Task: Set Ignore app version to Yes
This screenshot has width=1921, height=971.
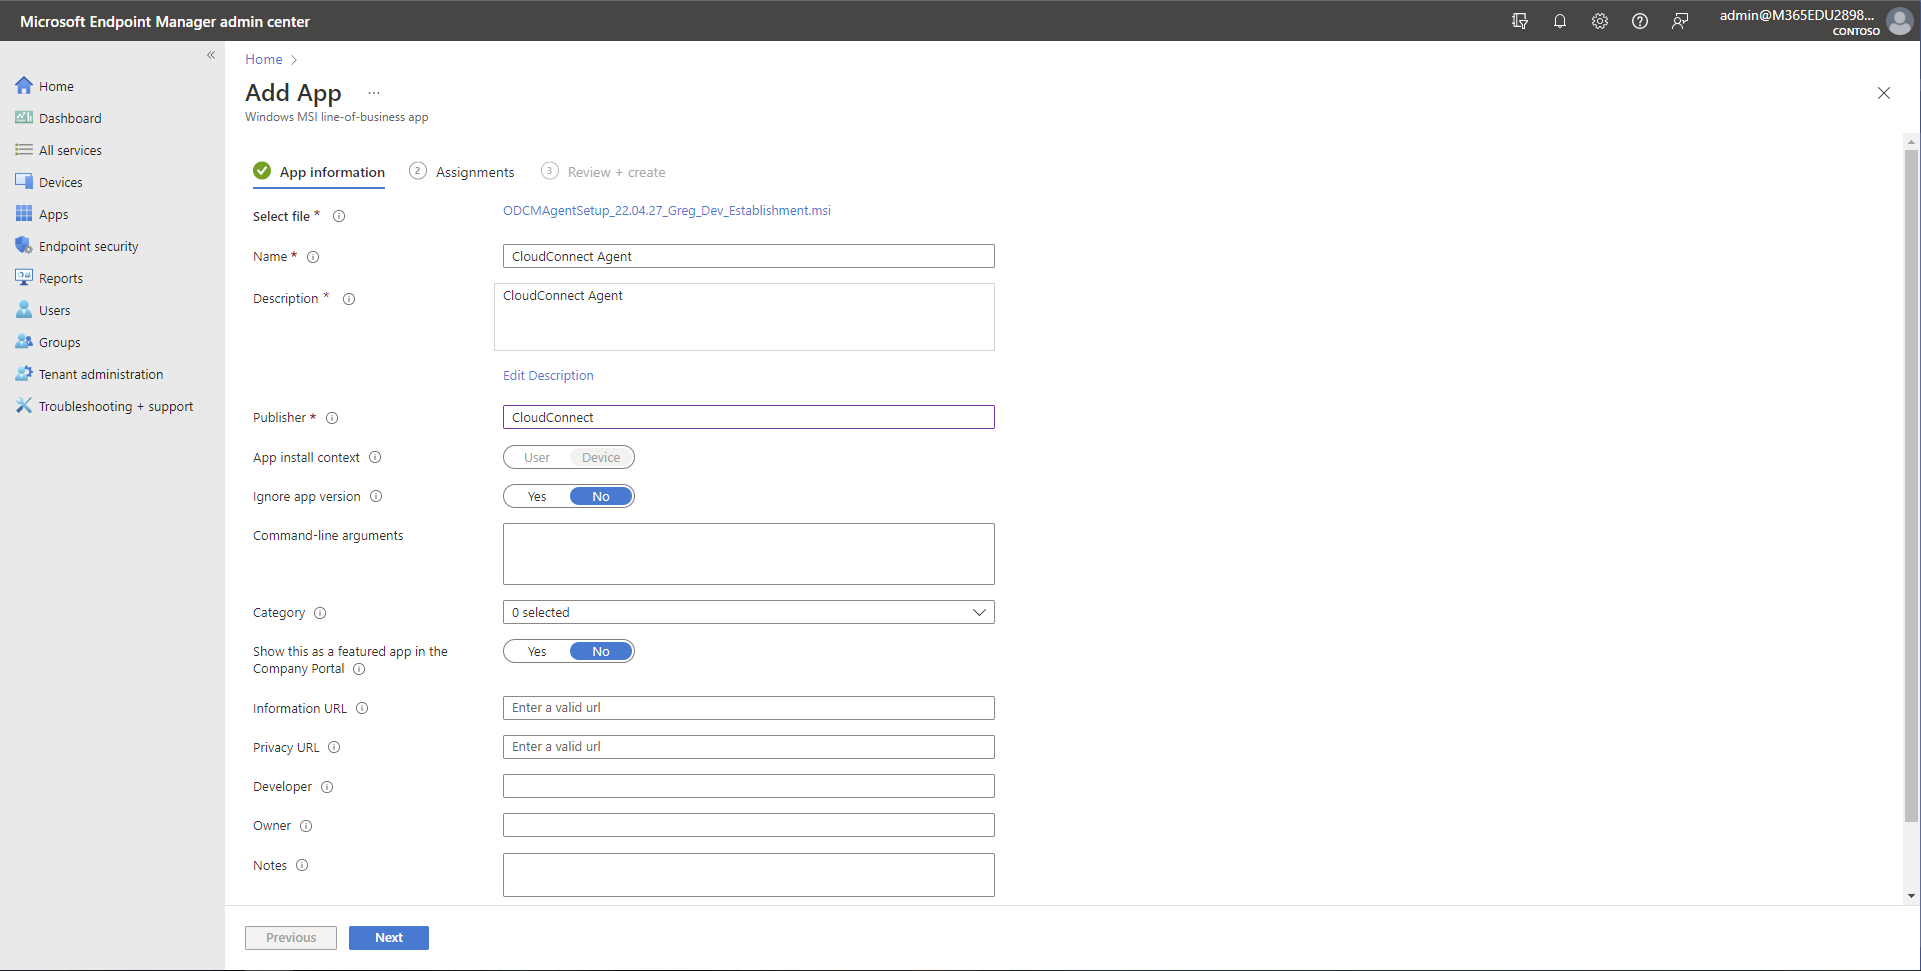Action: click(x=537, y=497)
